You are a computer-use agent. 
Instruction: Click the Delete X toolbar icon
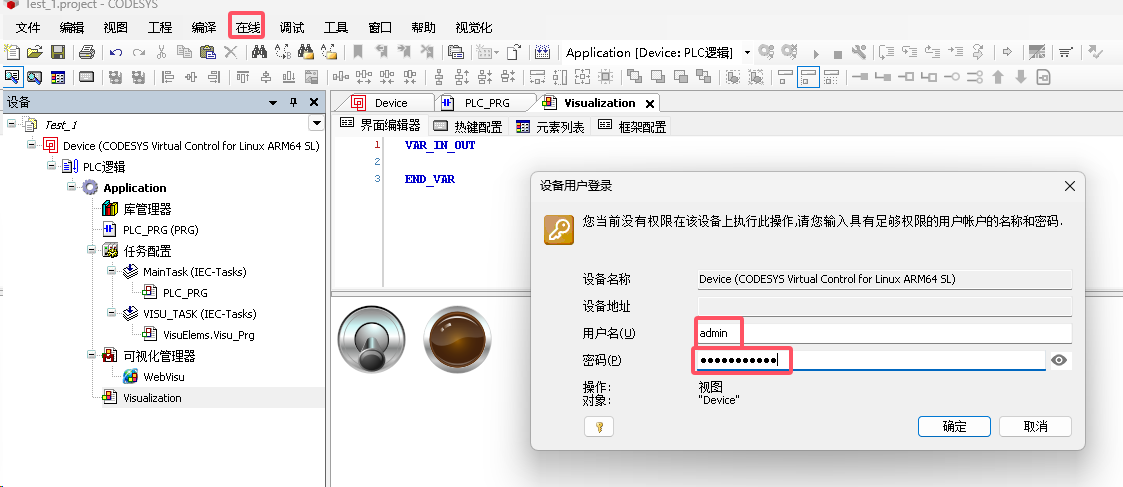(x=231, y=52)
